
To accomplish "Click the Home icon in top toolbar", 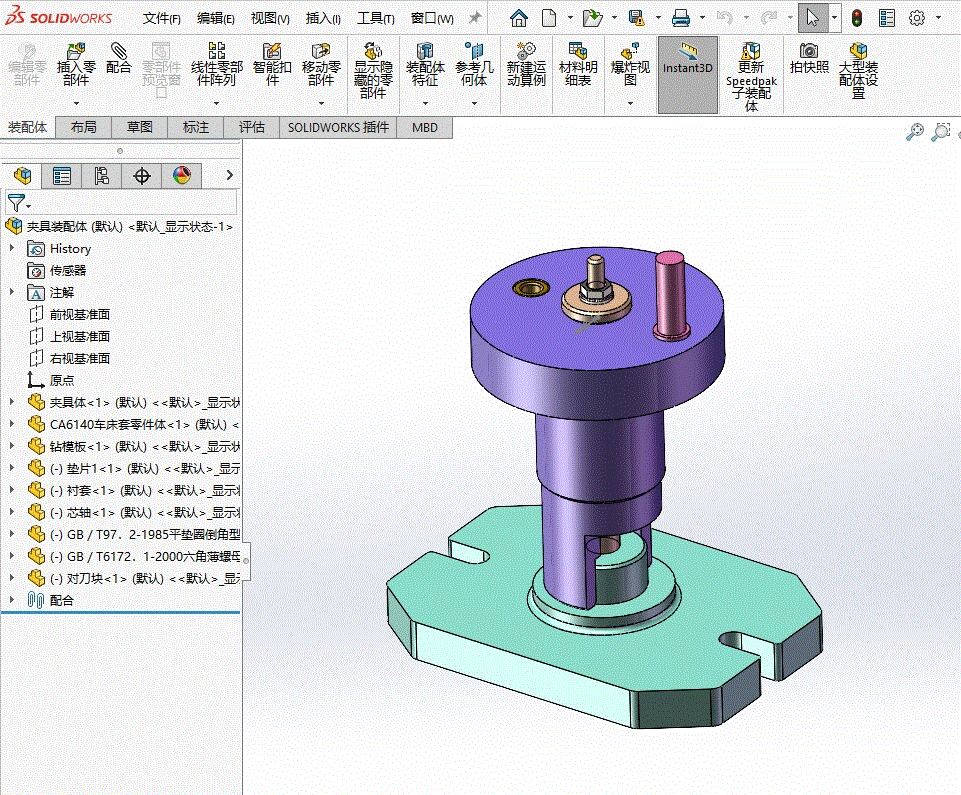I will click(x=518, y=18).
